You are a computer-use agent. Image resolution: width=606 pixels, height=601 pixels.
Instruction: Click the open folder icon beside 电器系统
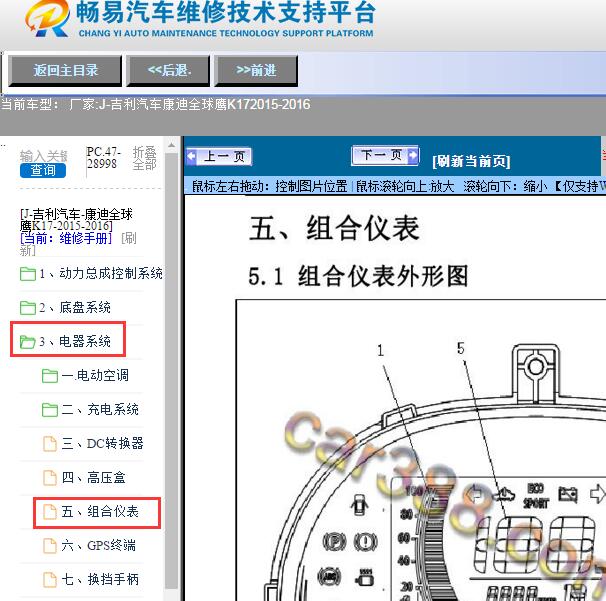pyautogui.click(x=28, y=342)
